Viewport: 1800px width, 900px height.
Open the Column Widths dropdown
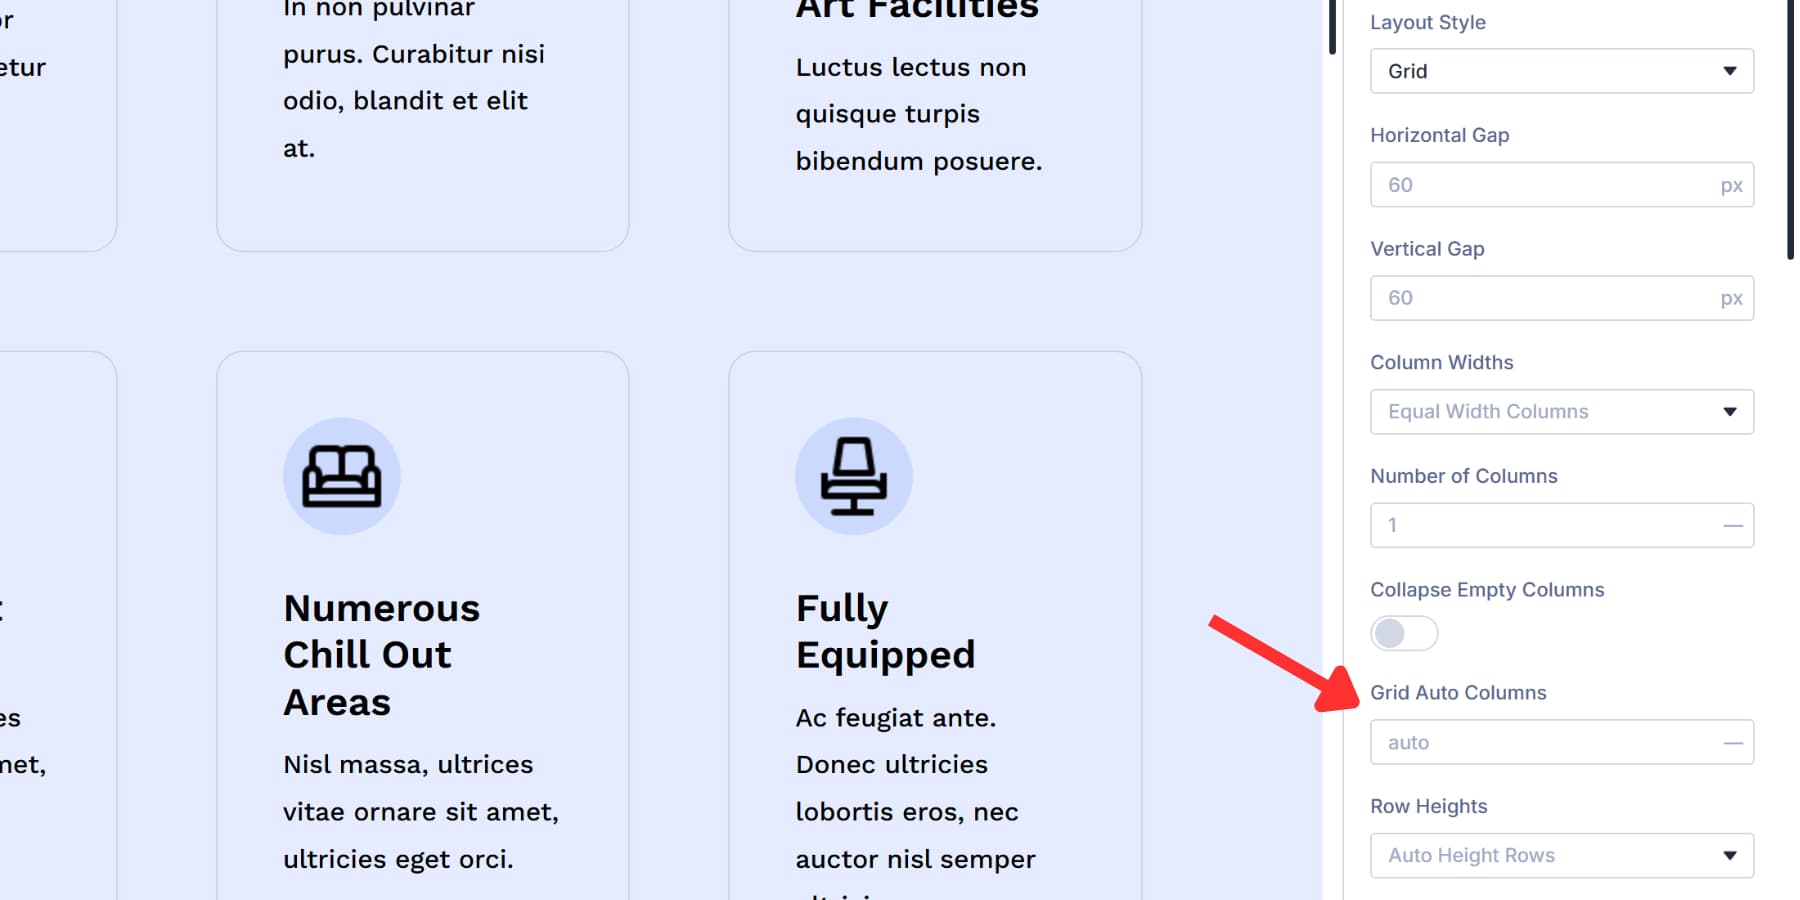[x=1561, y=411]
